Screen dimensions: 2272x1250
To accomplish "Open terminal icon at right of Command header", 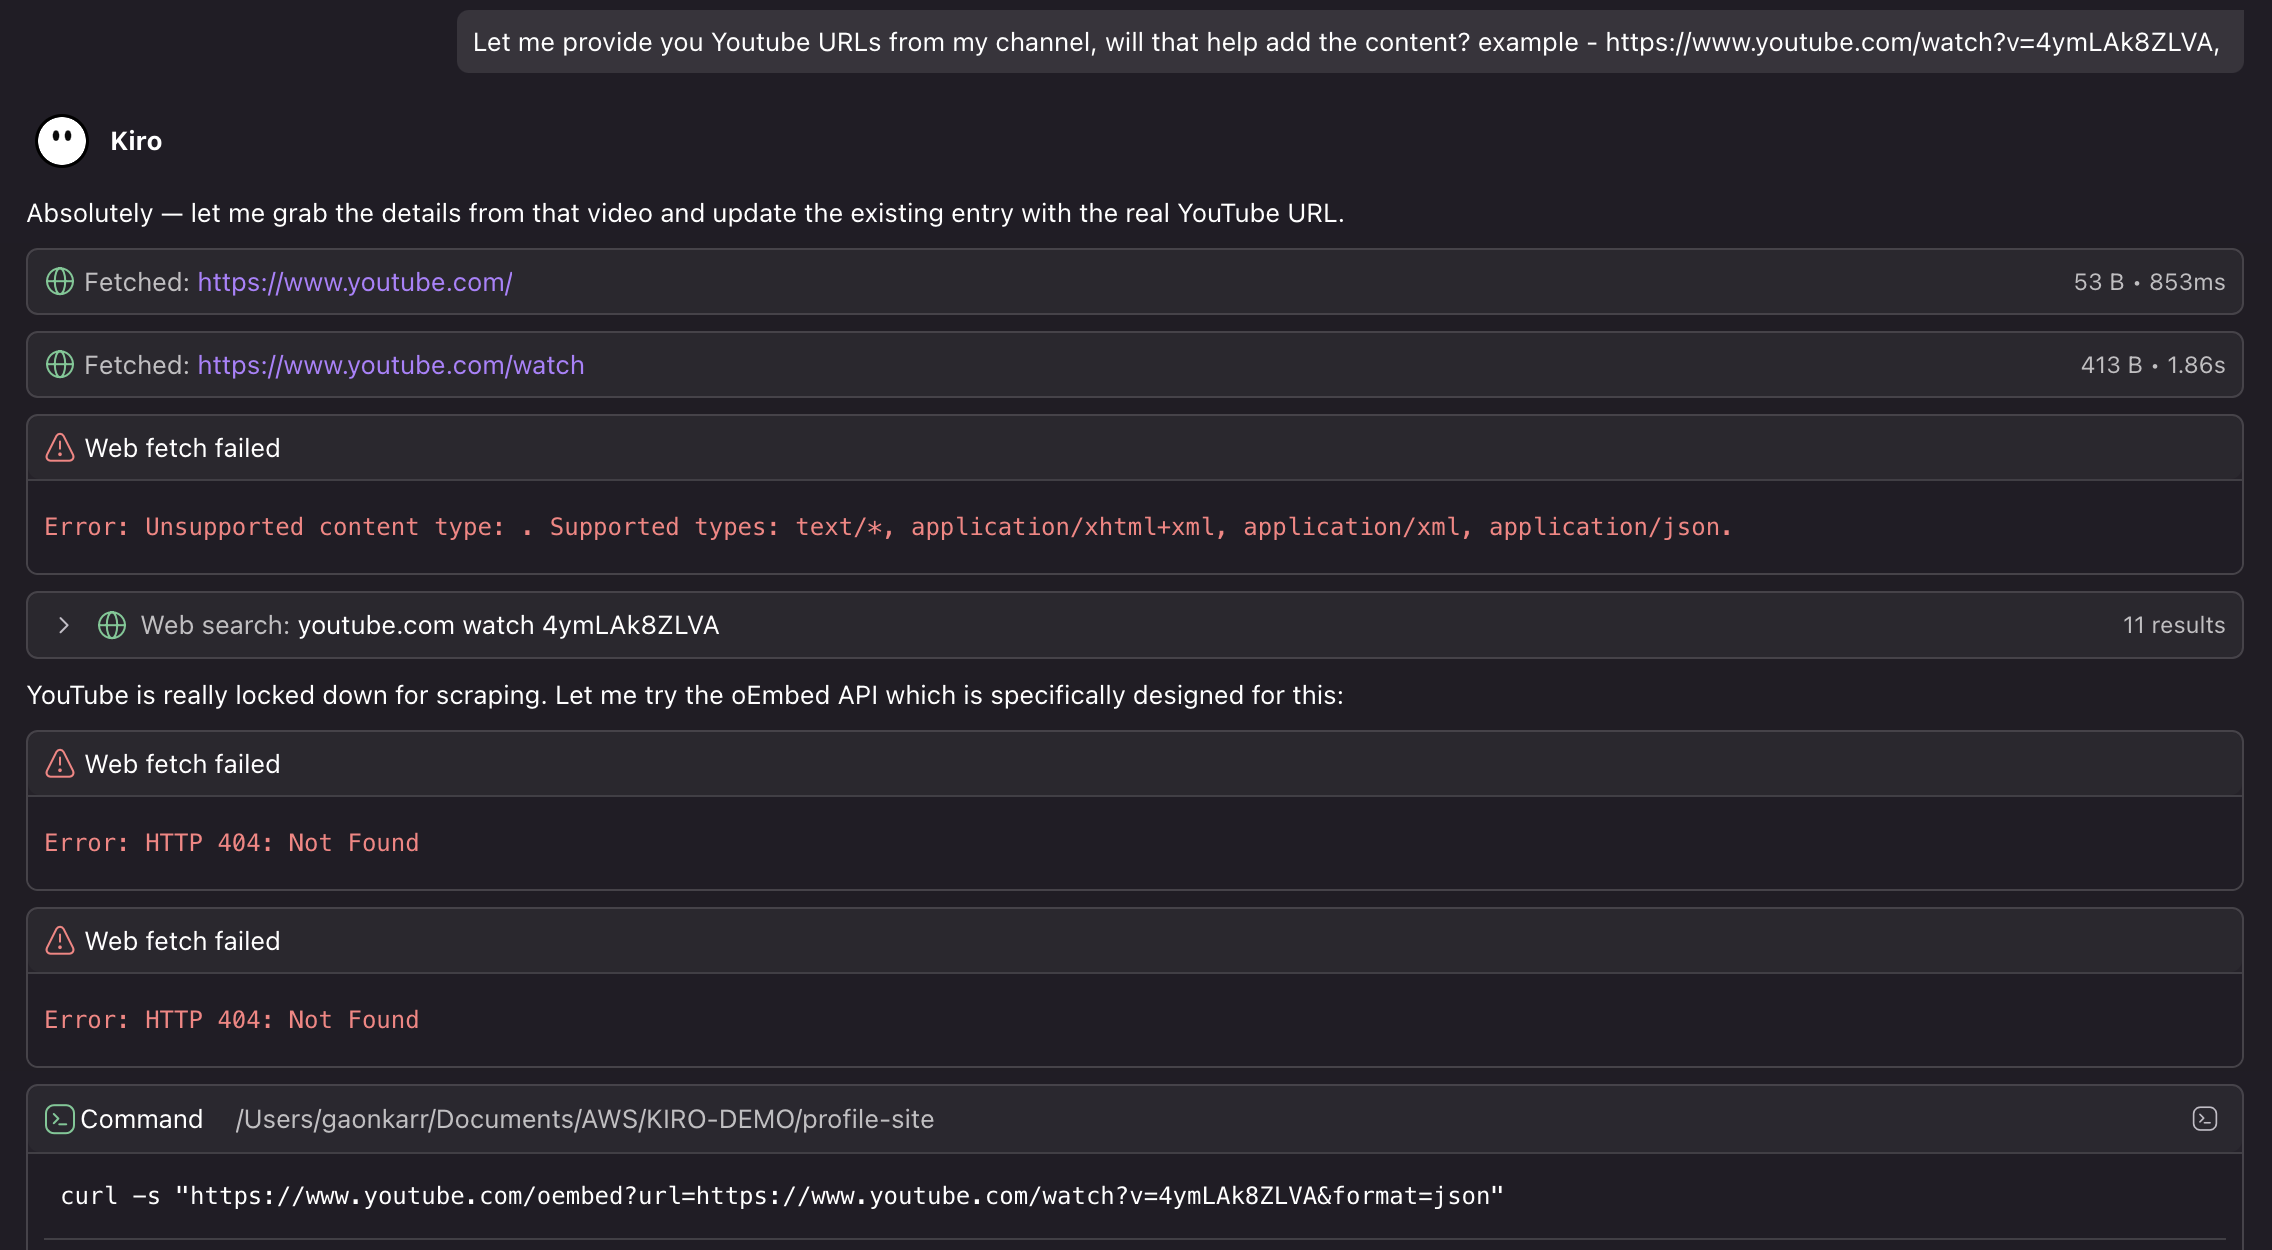I will pyautogui.click(x=2205, y=1119).
